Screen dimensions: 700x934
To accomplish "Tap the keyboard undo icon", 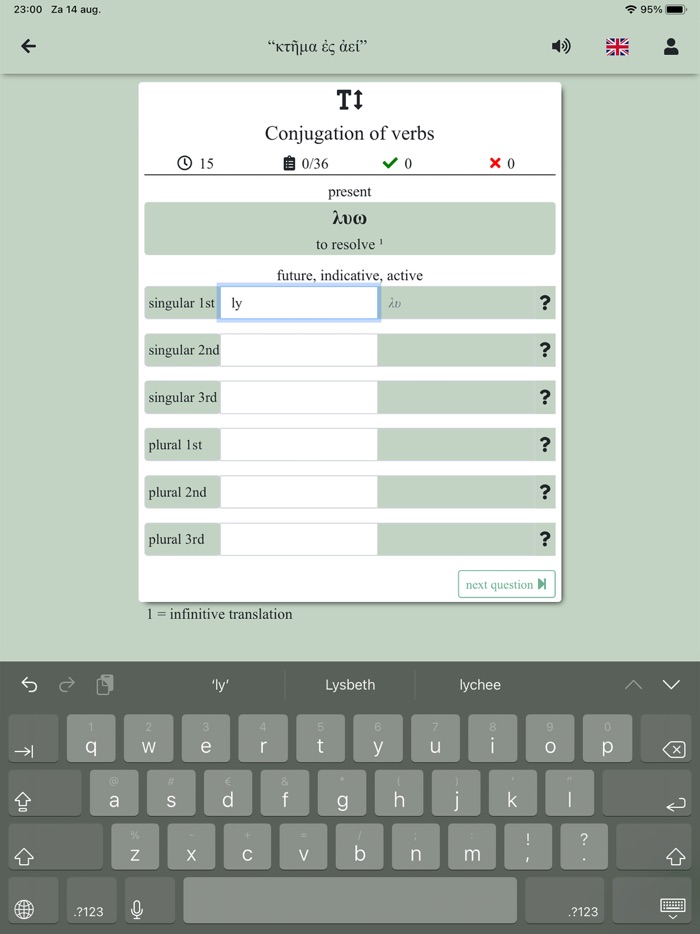I will click(29, 685).
